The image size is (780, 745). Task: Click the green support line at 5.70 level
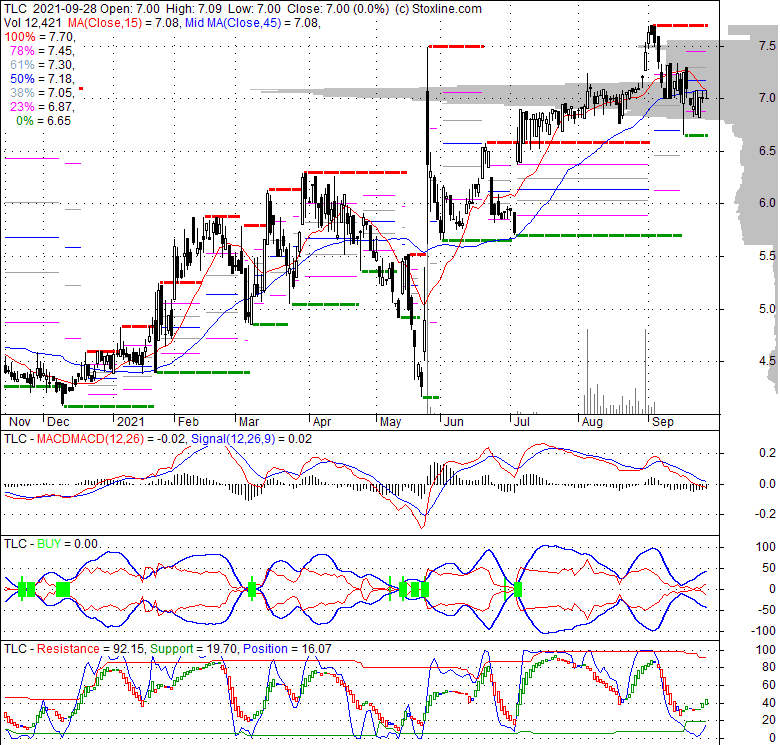(x=599, y=235)
